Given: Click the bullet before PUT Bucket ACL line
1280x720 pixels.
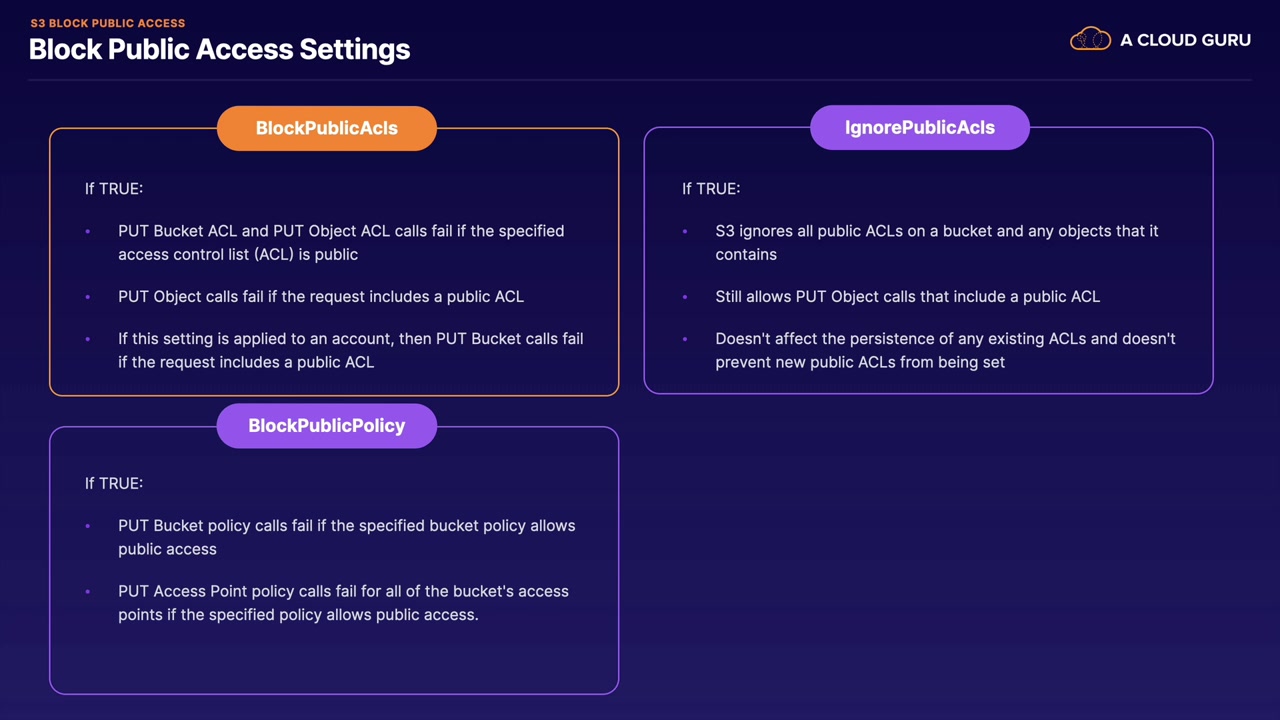Looking at the screenshot, I should click(88, 232).
